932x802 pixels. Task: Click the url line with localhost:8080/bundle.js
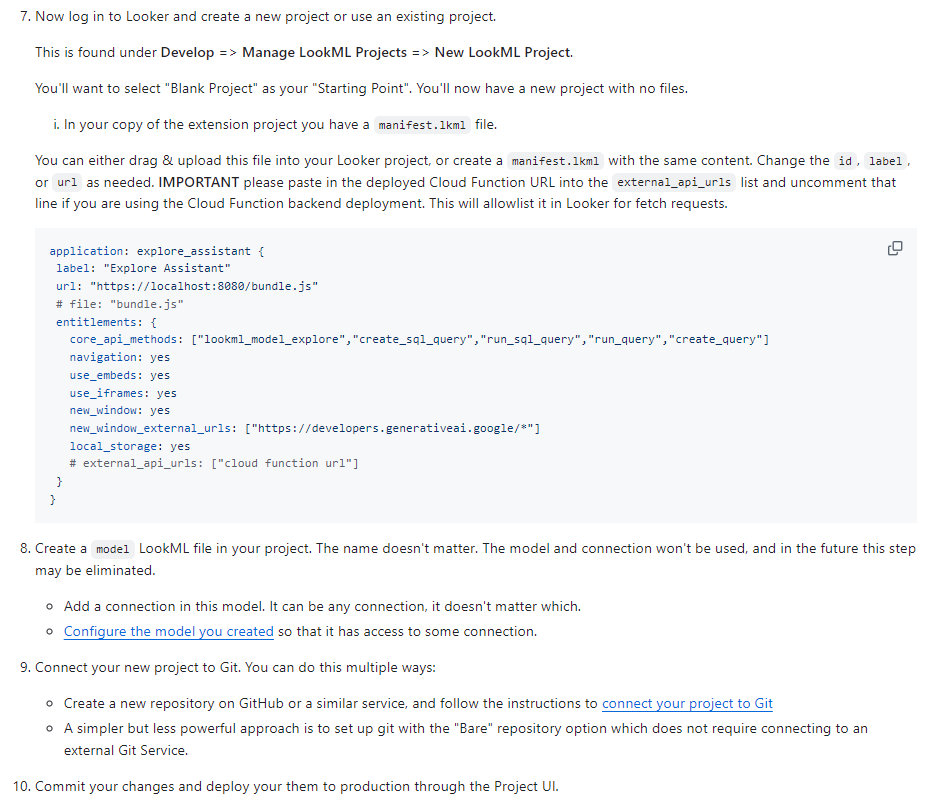coord(187,286)
